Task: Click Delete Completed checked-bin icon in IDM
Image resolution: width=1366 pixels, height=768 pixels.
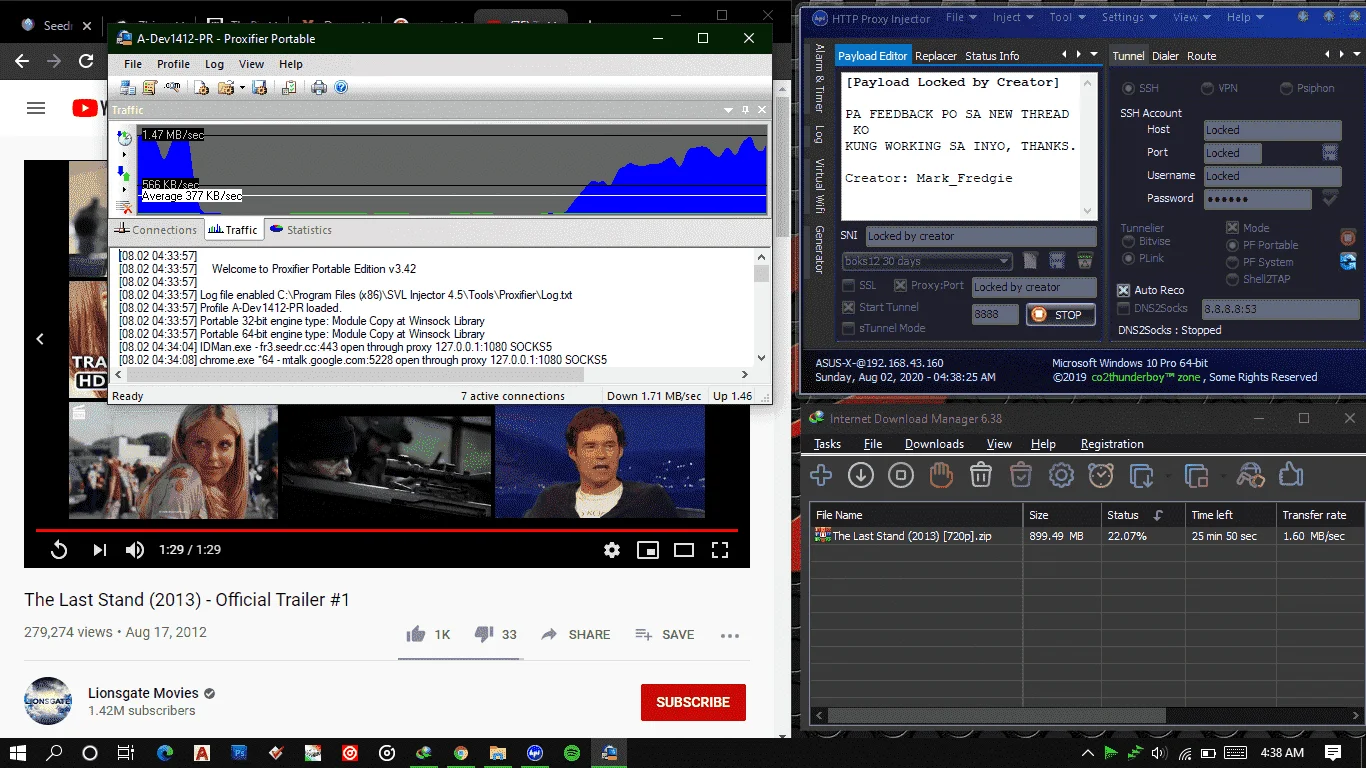Action: pyautogui.click(x=1021, y=476)
